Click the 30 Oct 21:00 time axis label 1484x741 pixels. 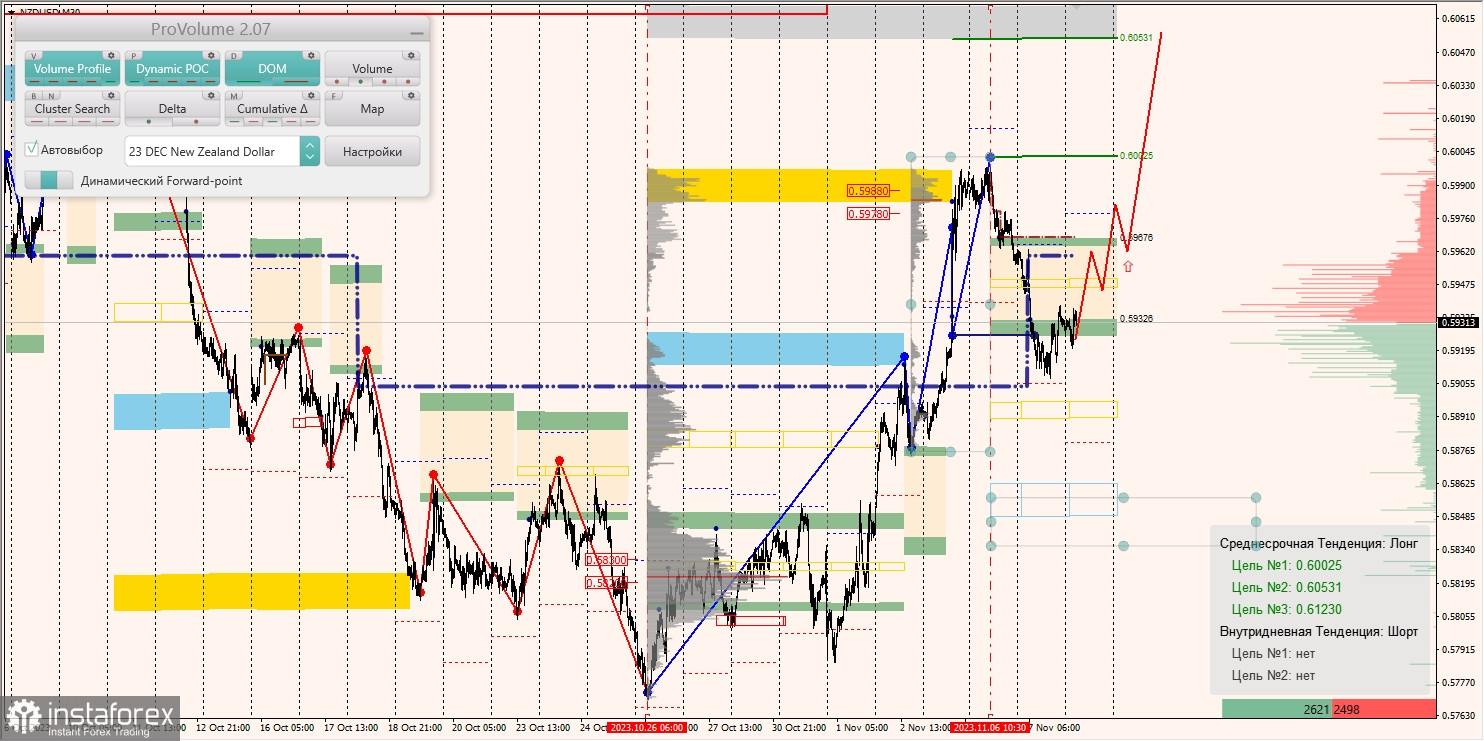[x=799, y=728]
